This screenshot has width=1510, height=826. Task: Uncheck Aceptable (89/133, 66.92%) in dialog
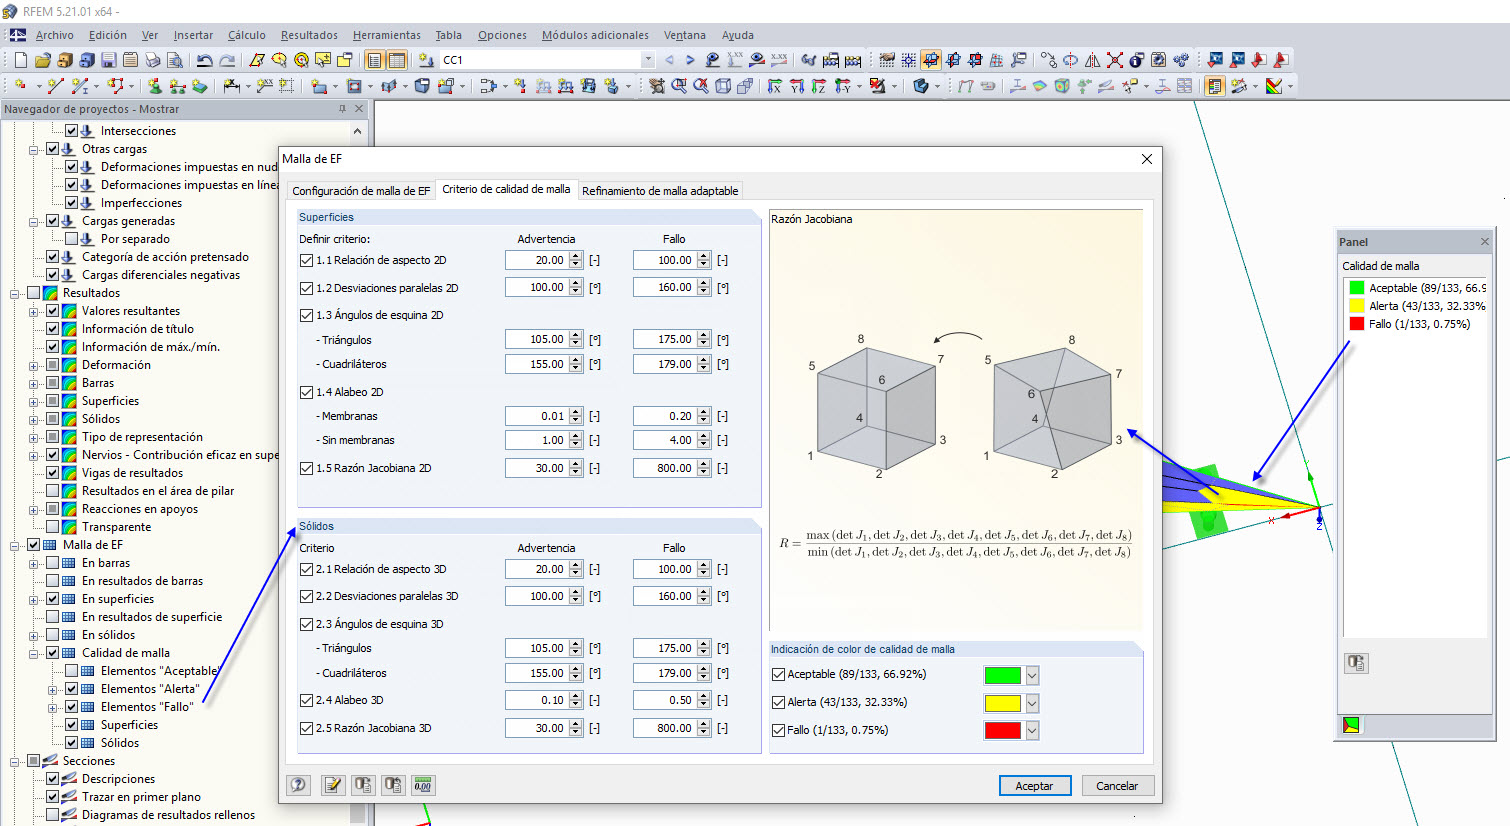click(x=778, y=675)
